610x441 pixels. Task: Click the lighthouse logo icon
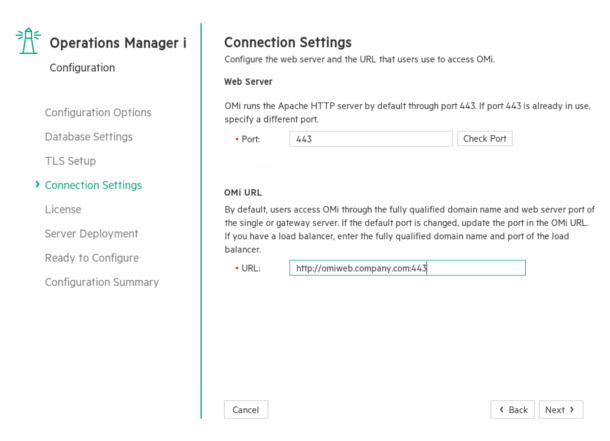28,41
